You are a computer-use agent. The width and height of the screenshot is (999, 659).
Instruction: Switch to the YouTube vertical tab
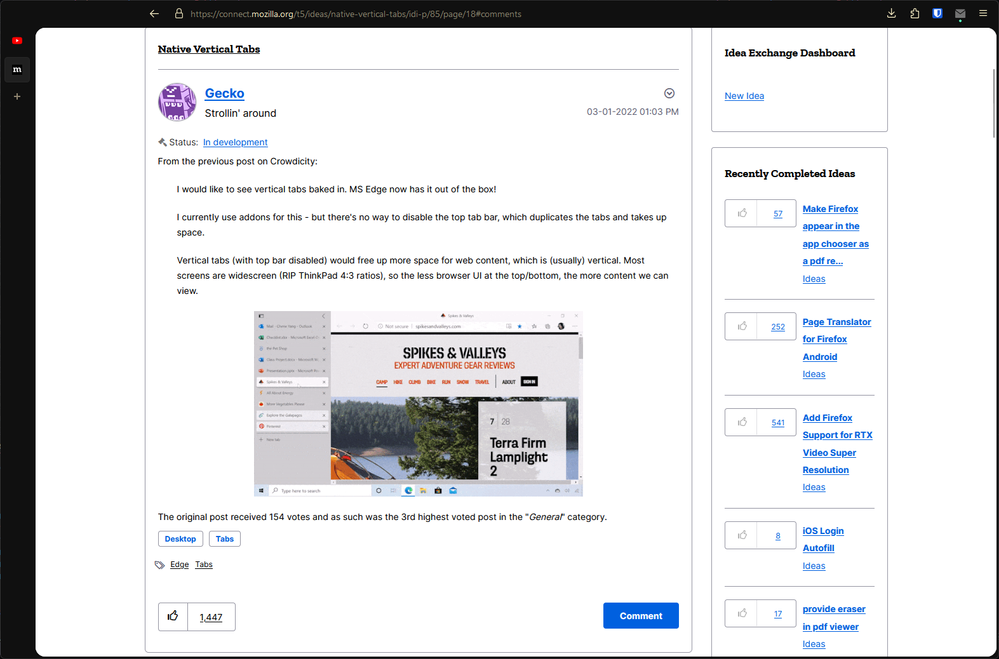tap(17, 41)
